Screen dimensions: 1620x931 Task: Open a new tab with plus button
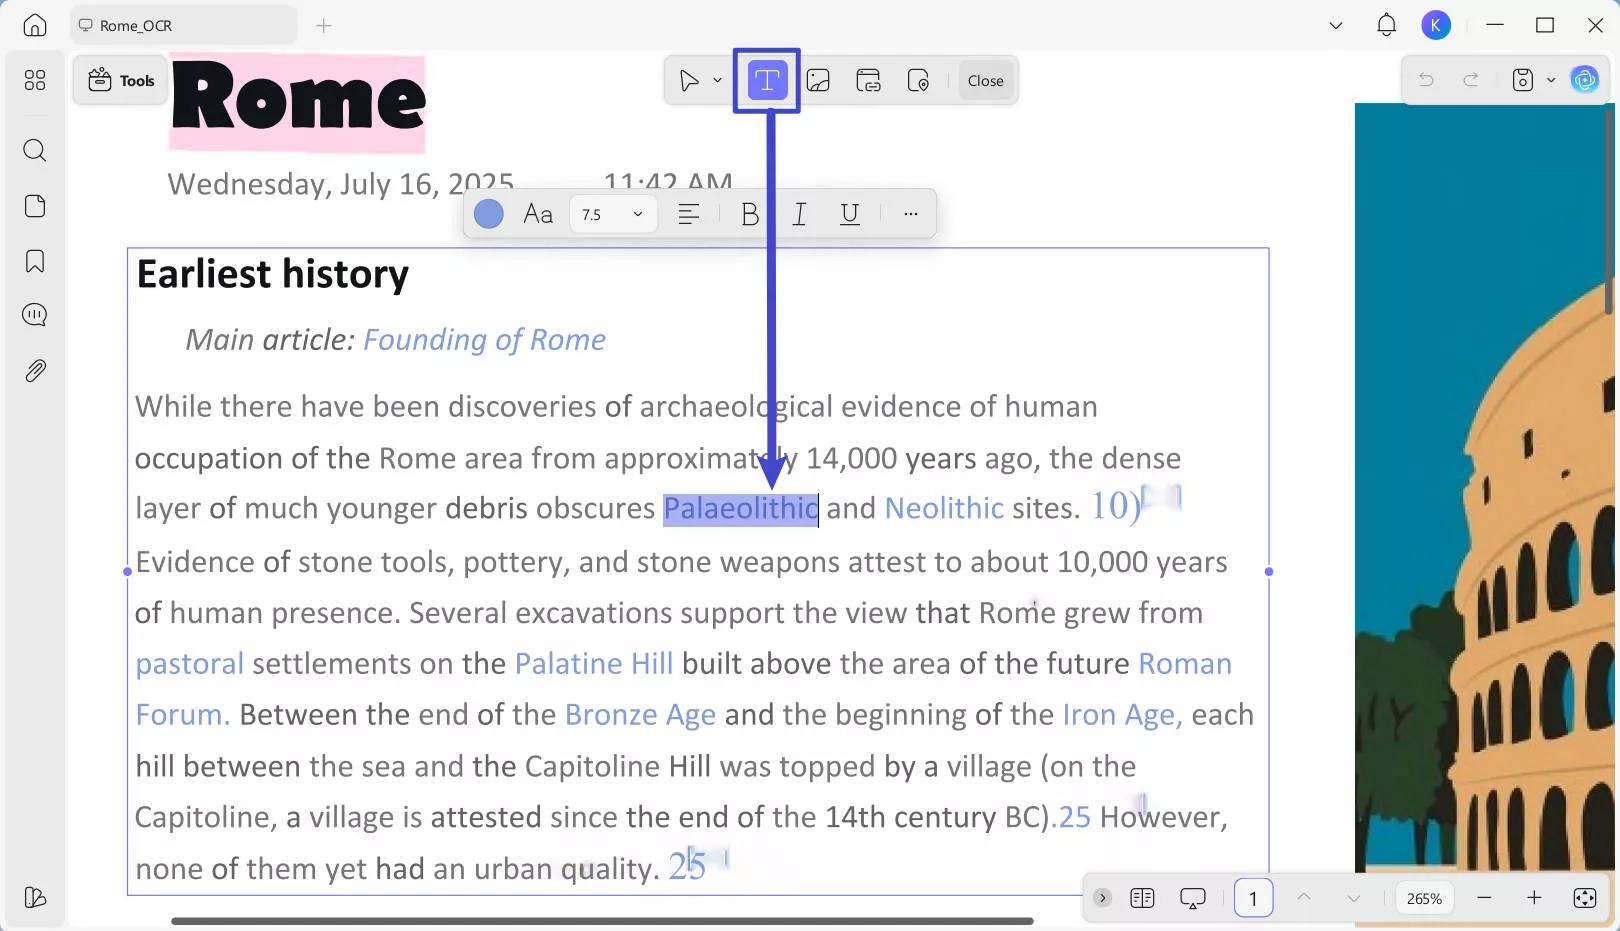click(x=324, y=26)
